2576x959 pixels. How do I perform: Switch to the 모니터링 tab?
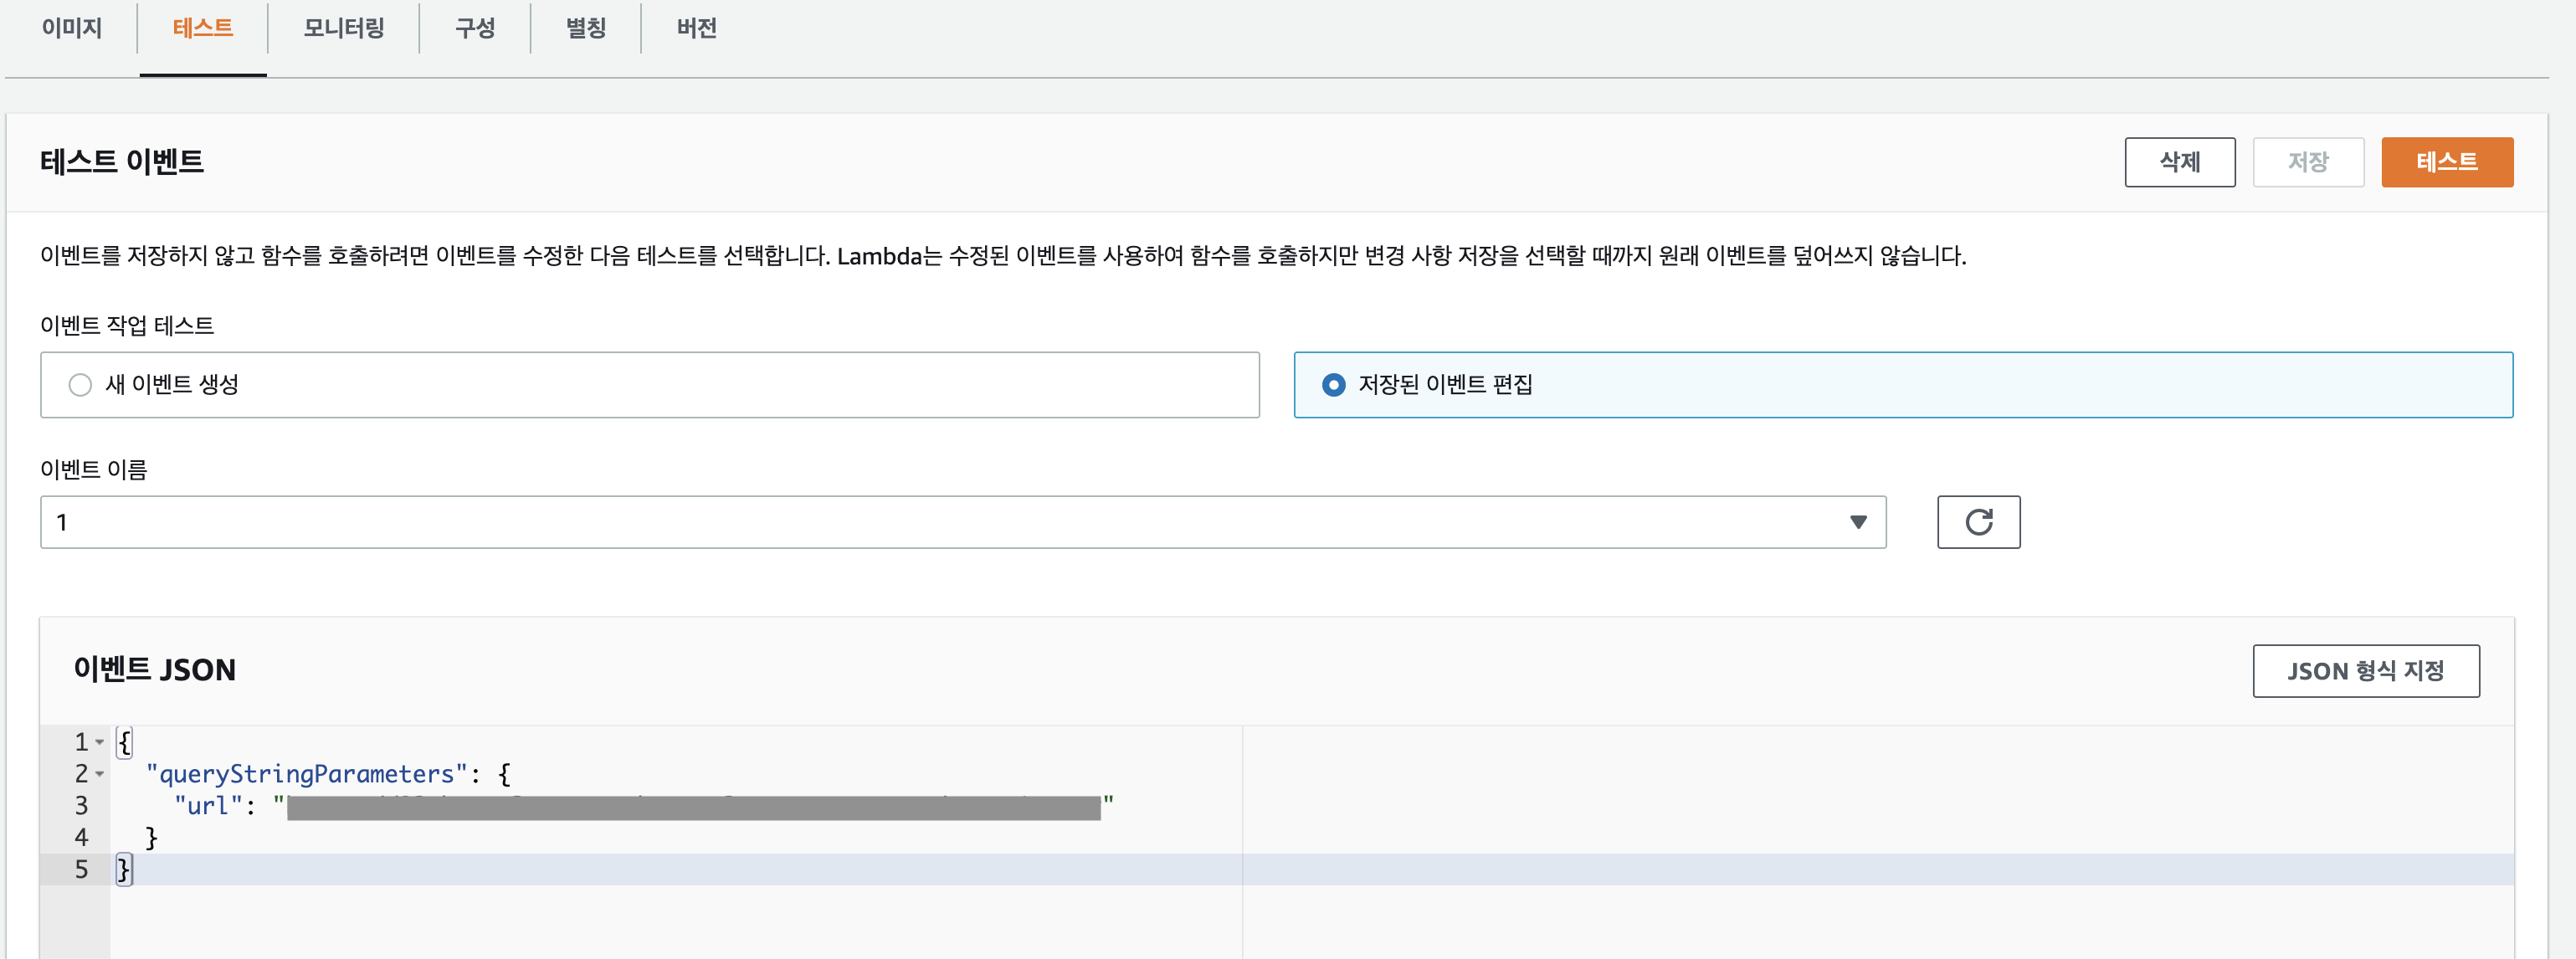tap(343, 28)
